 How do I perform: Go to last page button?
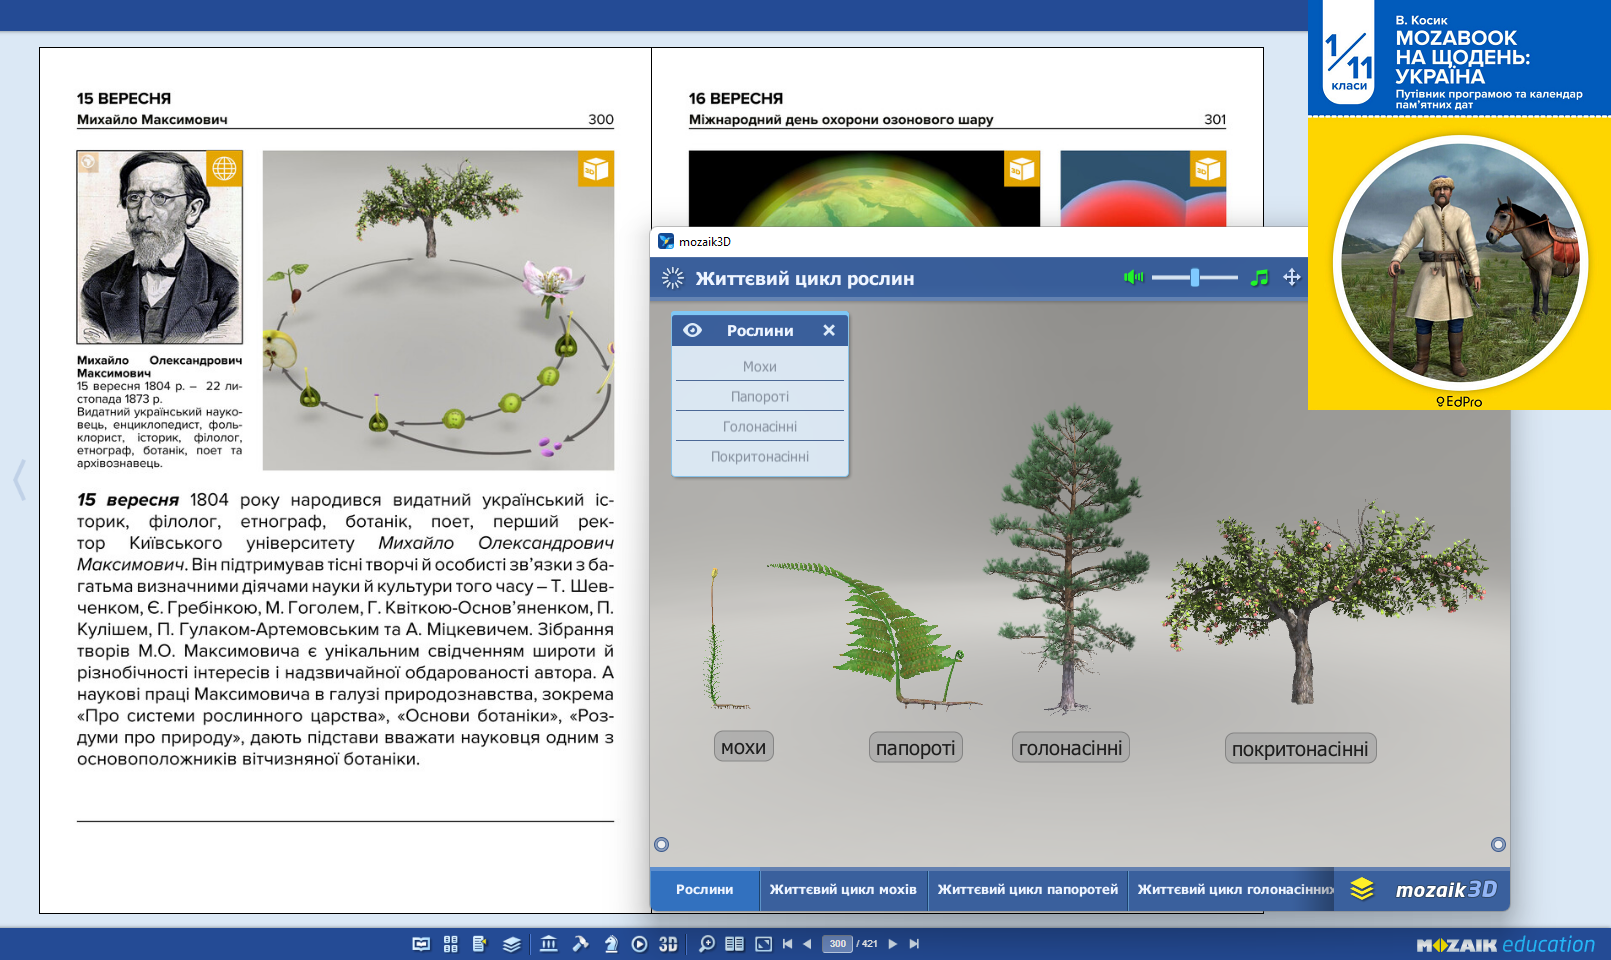pyautogui.click(x=914, y=944)
